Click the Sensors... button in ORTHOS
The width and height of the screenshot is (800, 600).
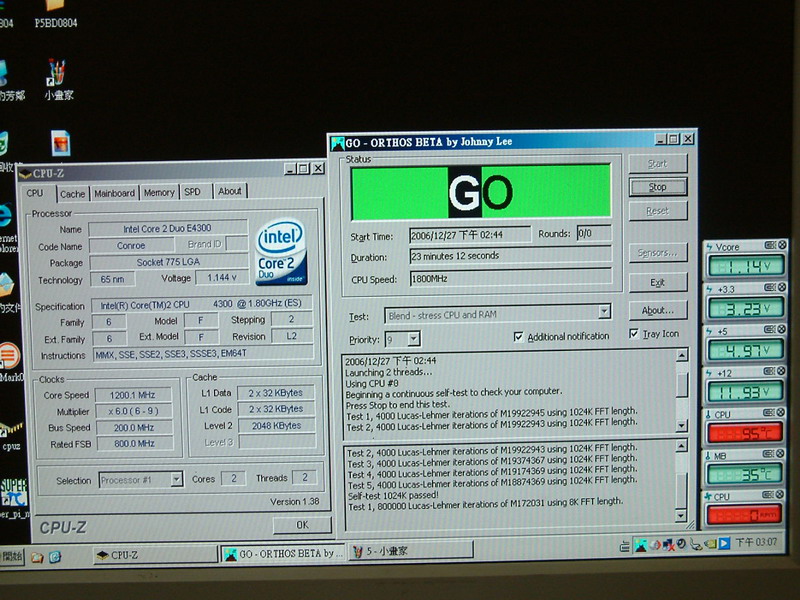point(658,253)
